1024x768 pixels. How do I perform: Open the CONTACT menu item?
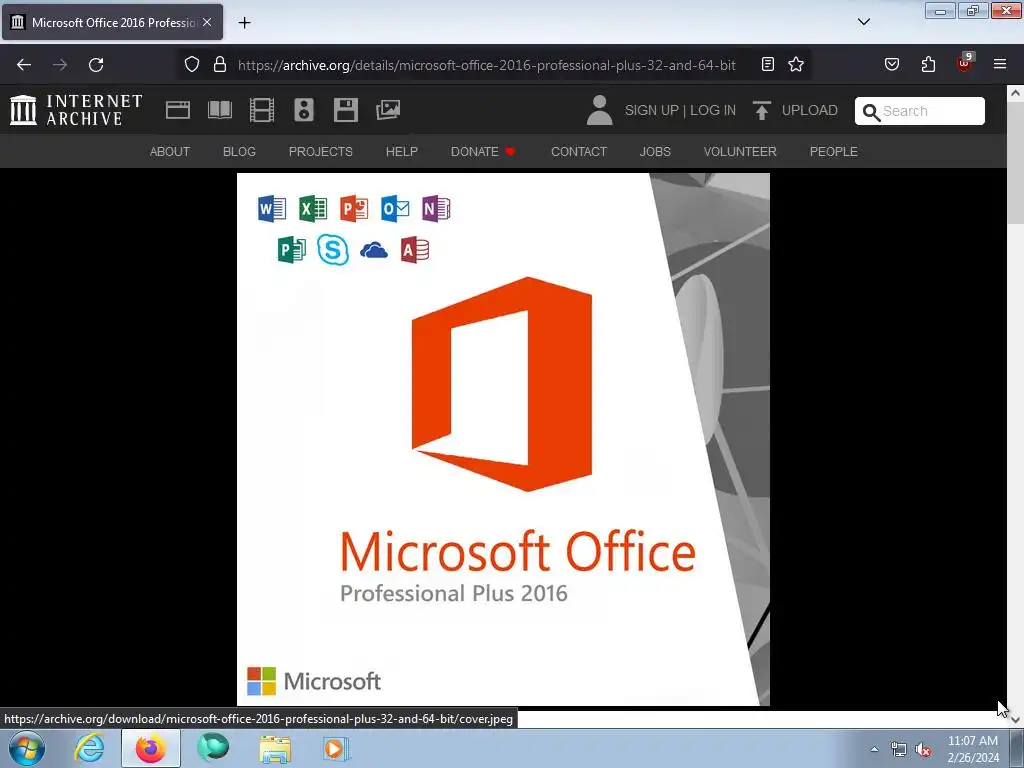[x=579, y=152]
